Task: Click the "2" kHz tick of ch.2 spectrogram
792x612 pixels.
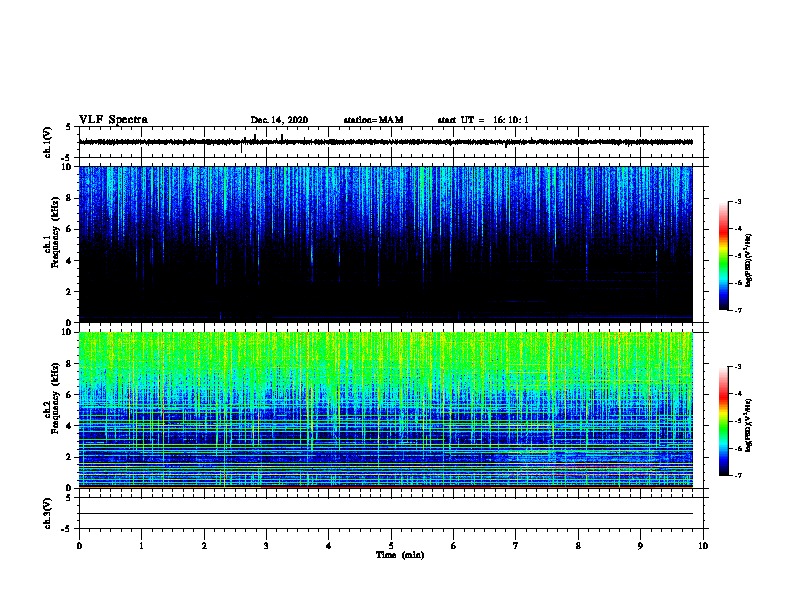Action: pos(70,457)
